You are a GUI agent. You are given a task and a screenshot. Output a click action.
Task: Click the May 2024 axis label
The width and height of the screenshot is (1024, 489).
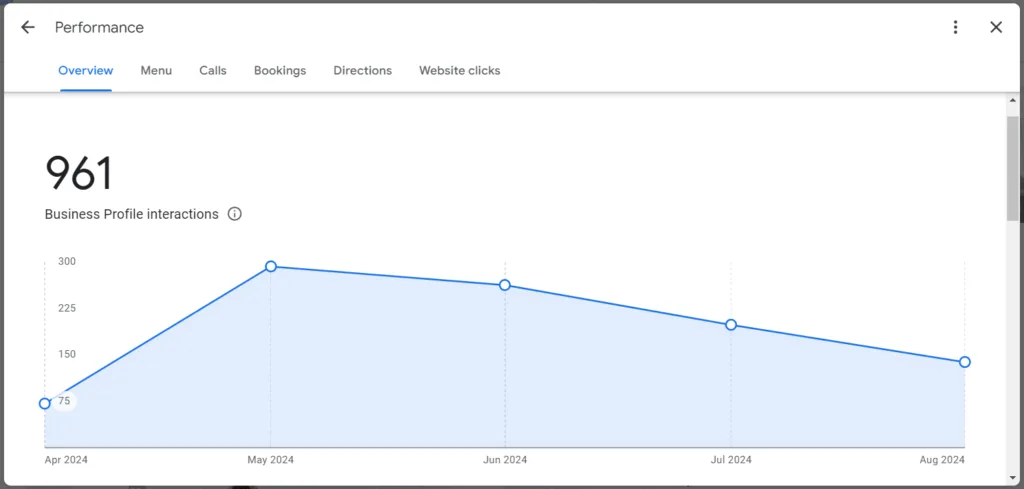click(x=270, y=460)
